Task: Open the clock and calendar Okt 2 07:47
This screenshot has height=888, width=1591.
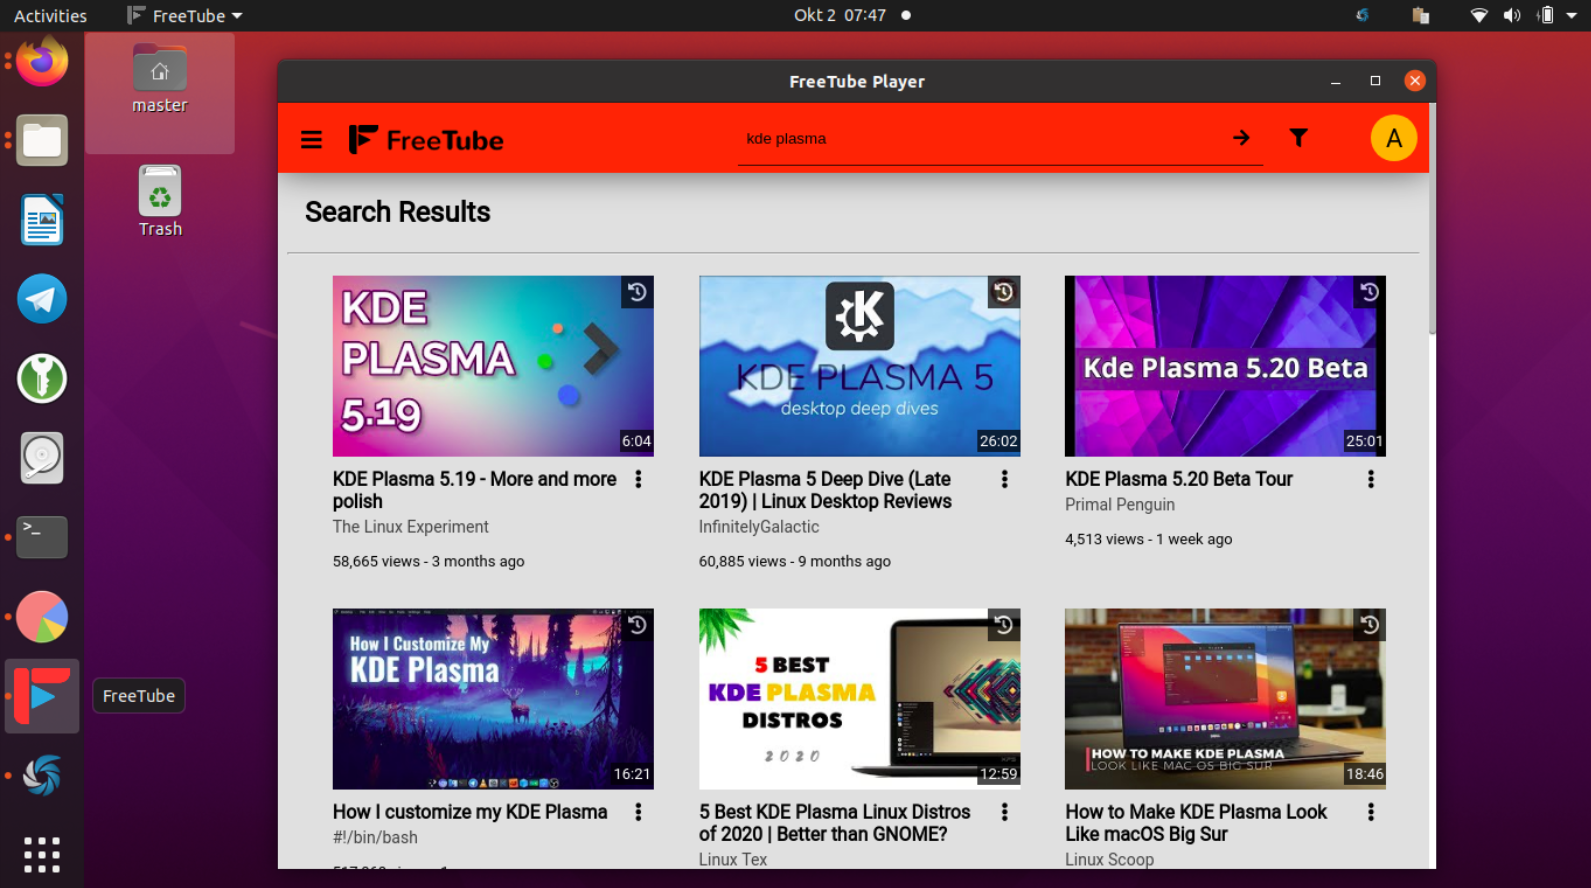Action: 840,15
